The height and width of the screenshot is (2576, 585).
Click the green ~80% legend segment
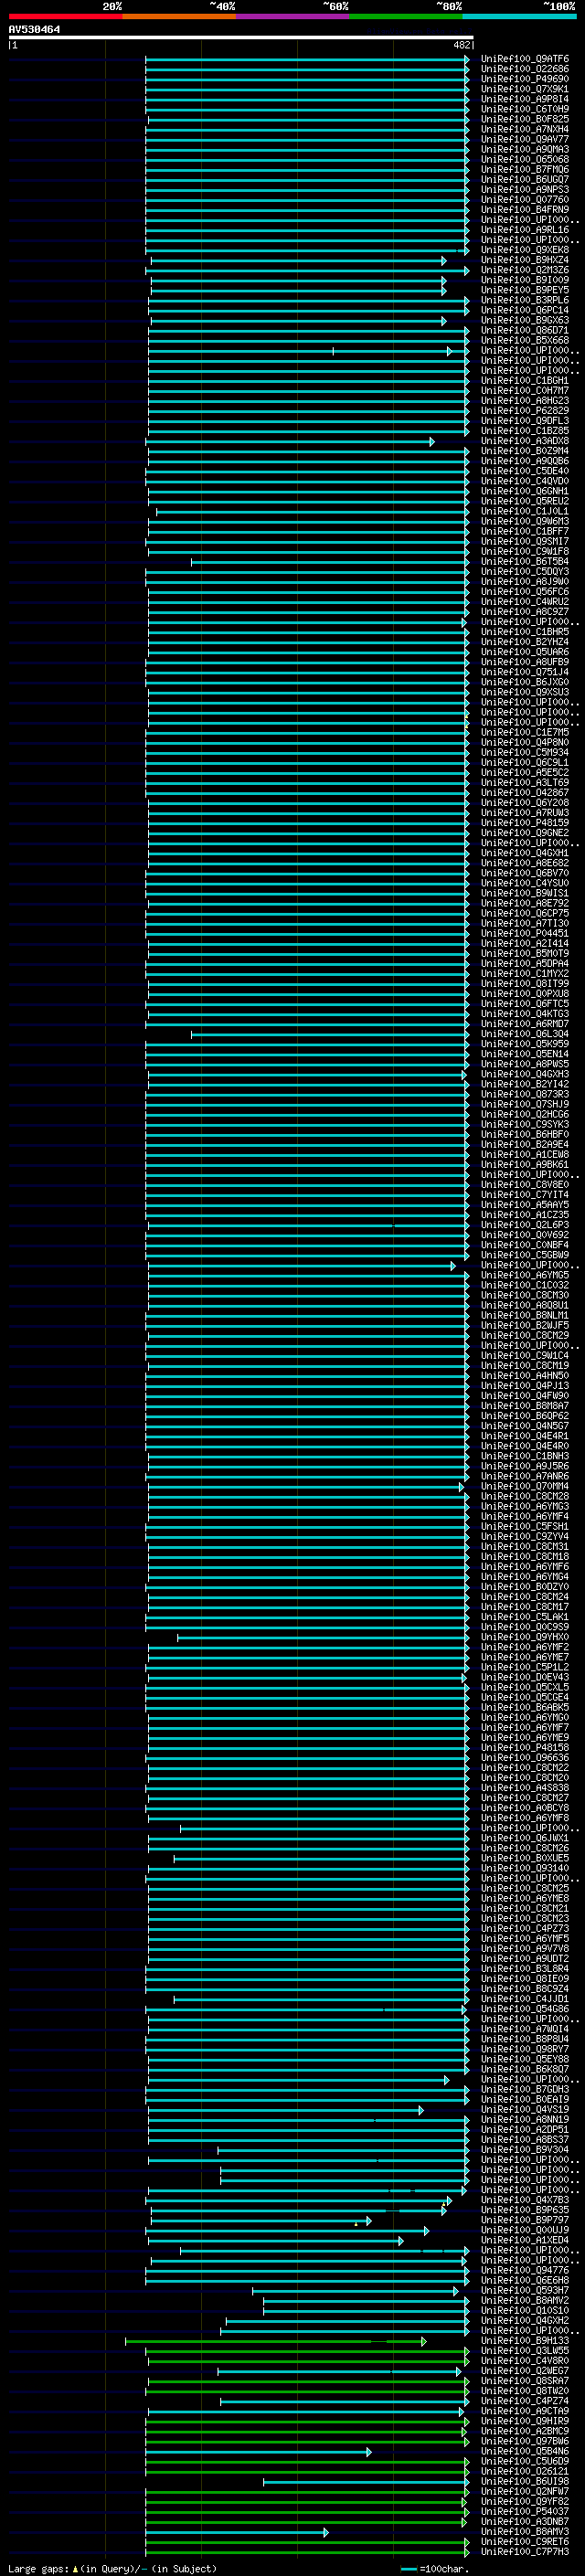point(406,17)
